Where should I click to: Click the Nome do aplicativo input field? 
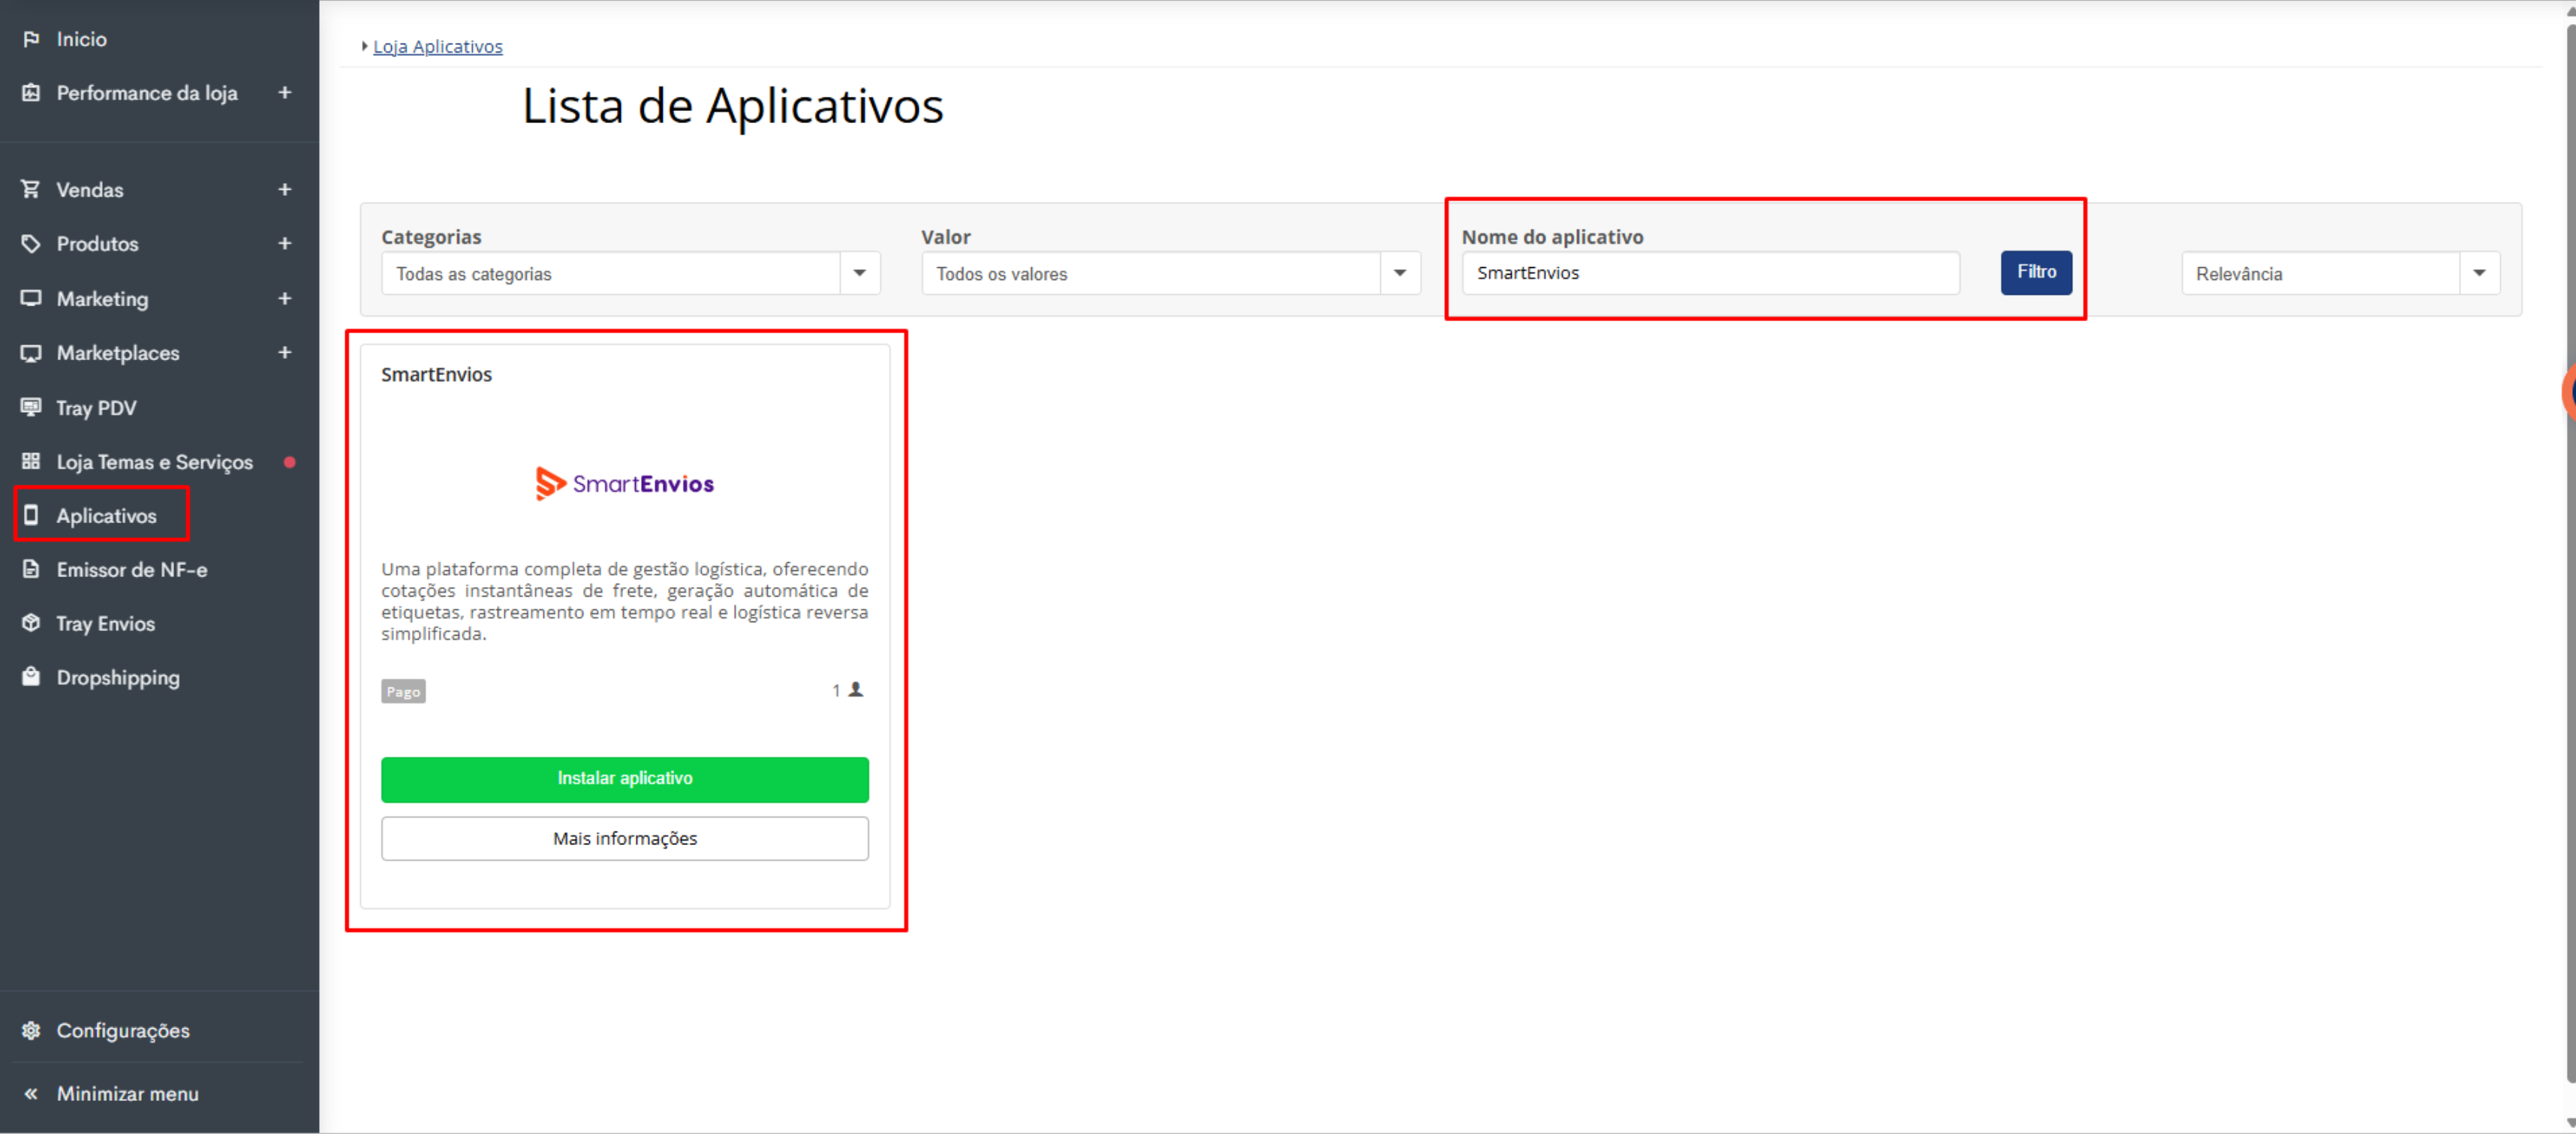tap(1709, 273)
